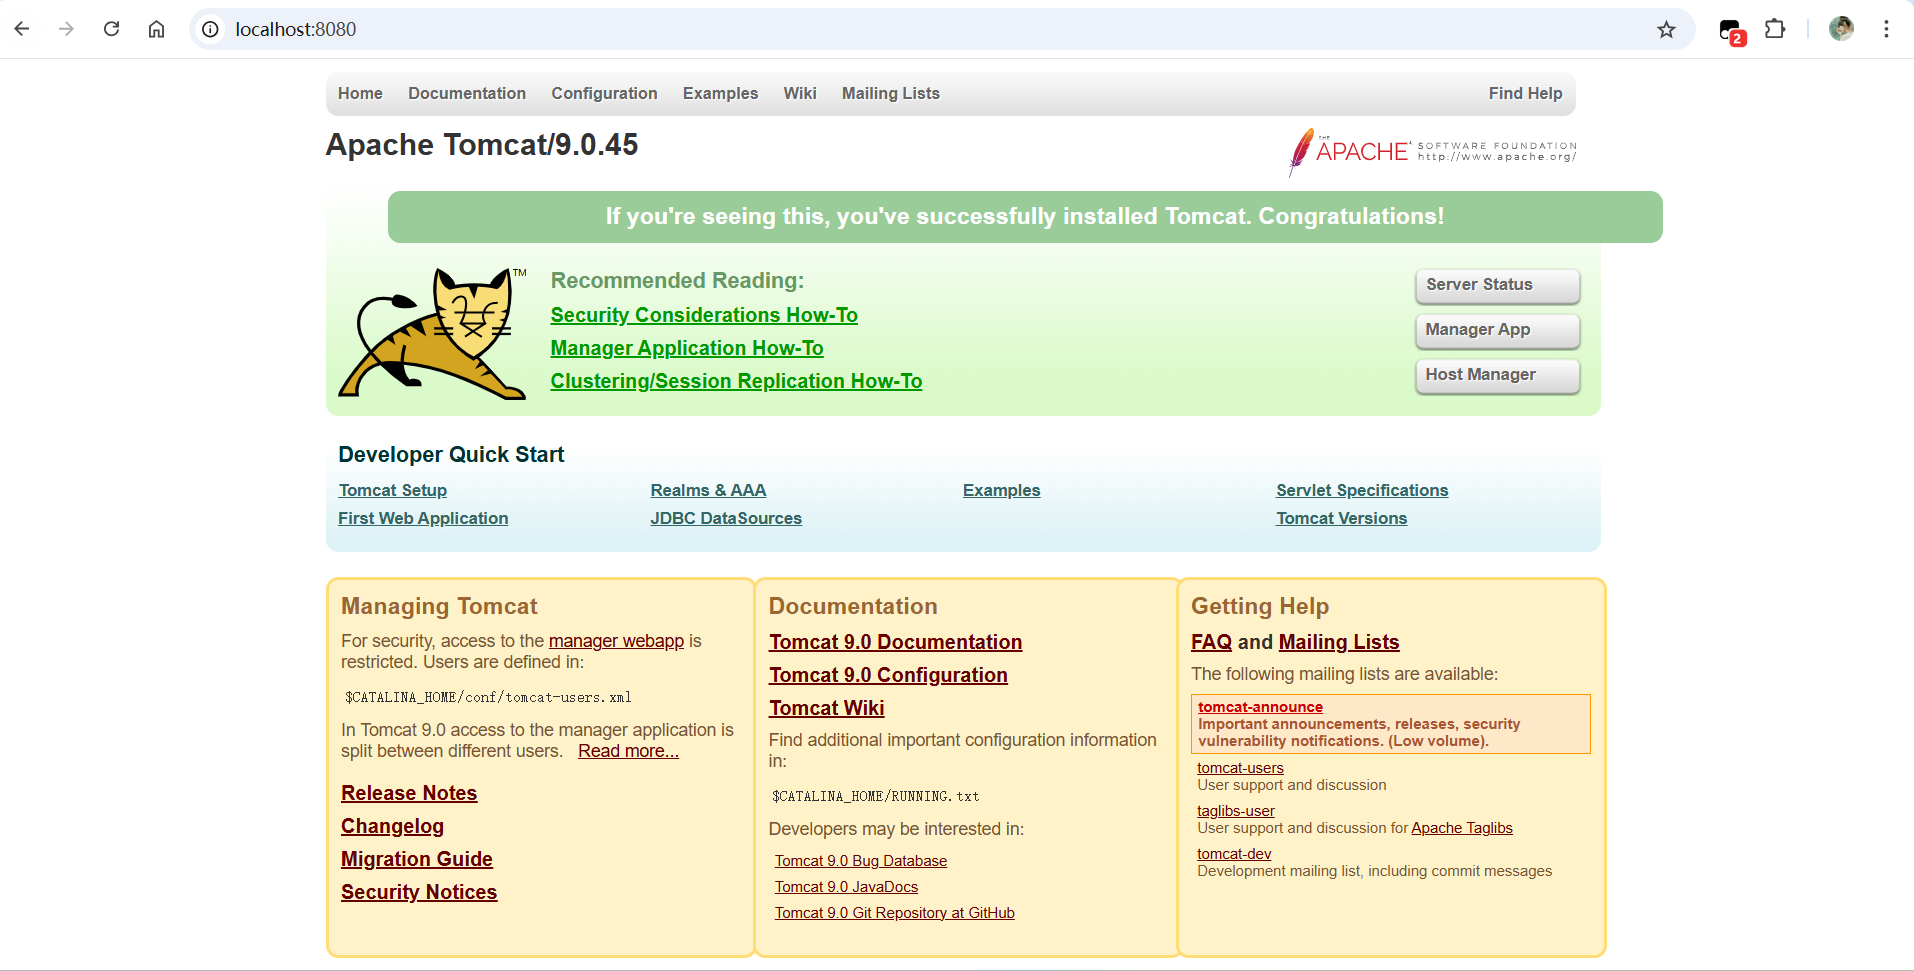Open the Tomcat Versions link
The width and height of the screenshot is (1914, 971).
1341,518
